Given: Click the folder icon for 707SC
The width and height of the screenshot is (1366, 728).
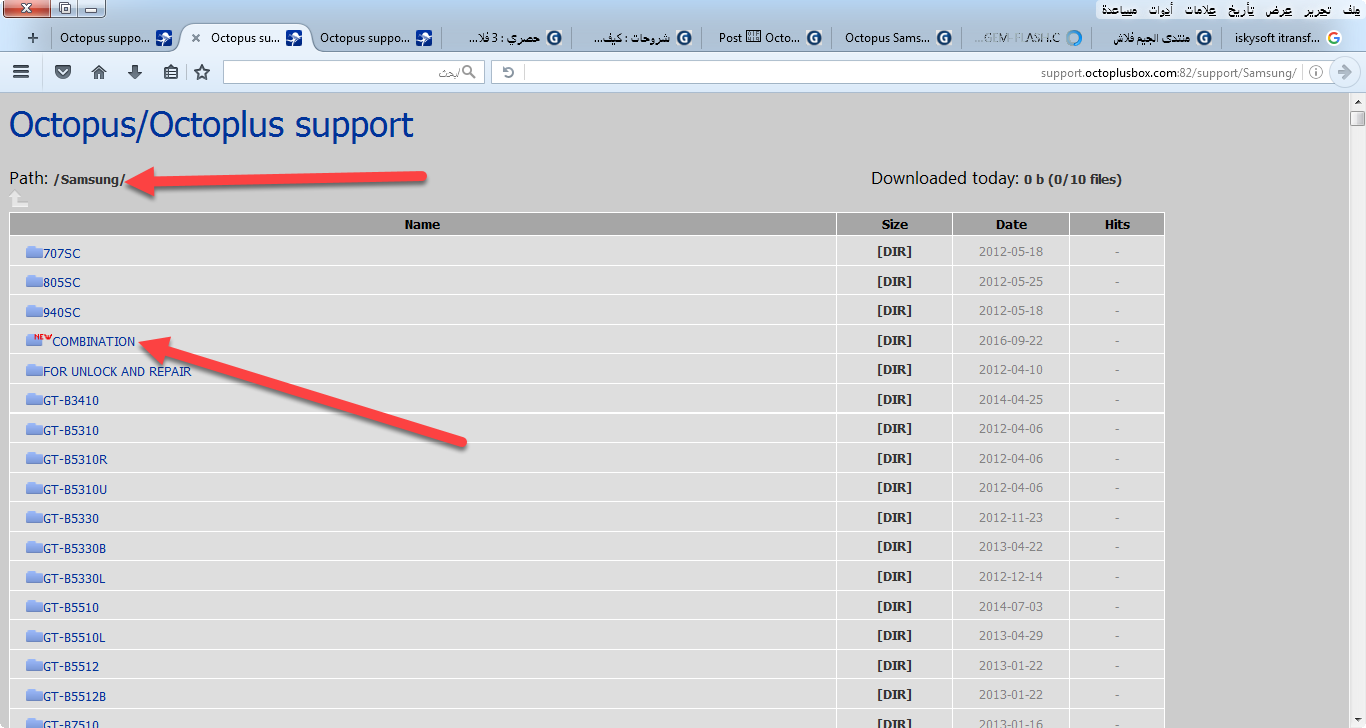Looking at the screenshot, I should 34,252.
